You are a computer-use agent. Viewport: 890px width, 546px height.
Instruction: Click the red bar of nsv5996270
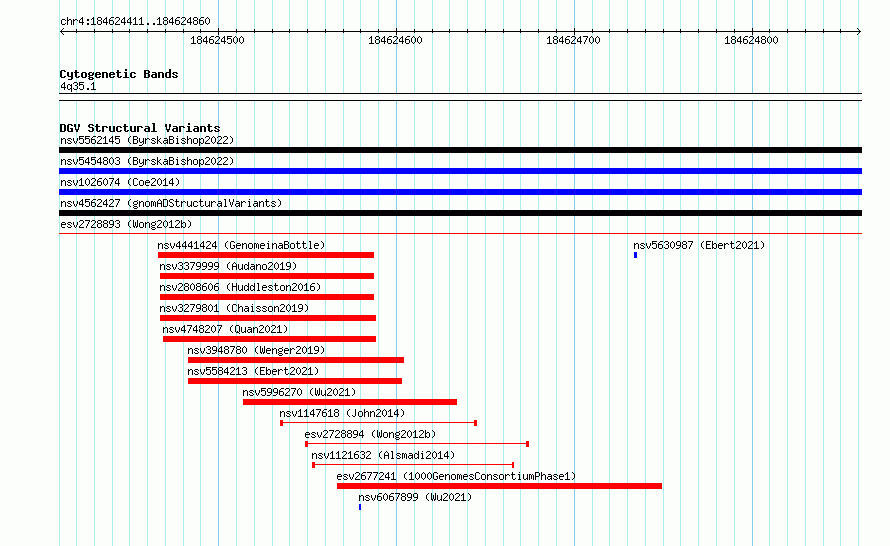point(350,402)
